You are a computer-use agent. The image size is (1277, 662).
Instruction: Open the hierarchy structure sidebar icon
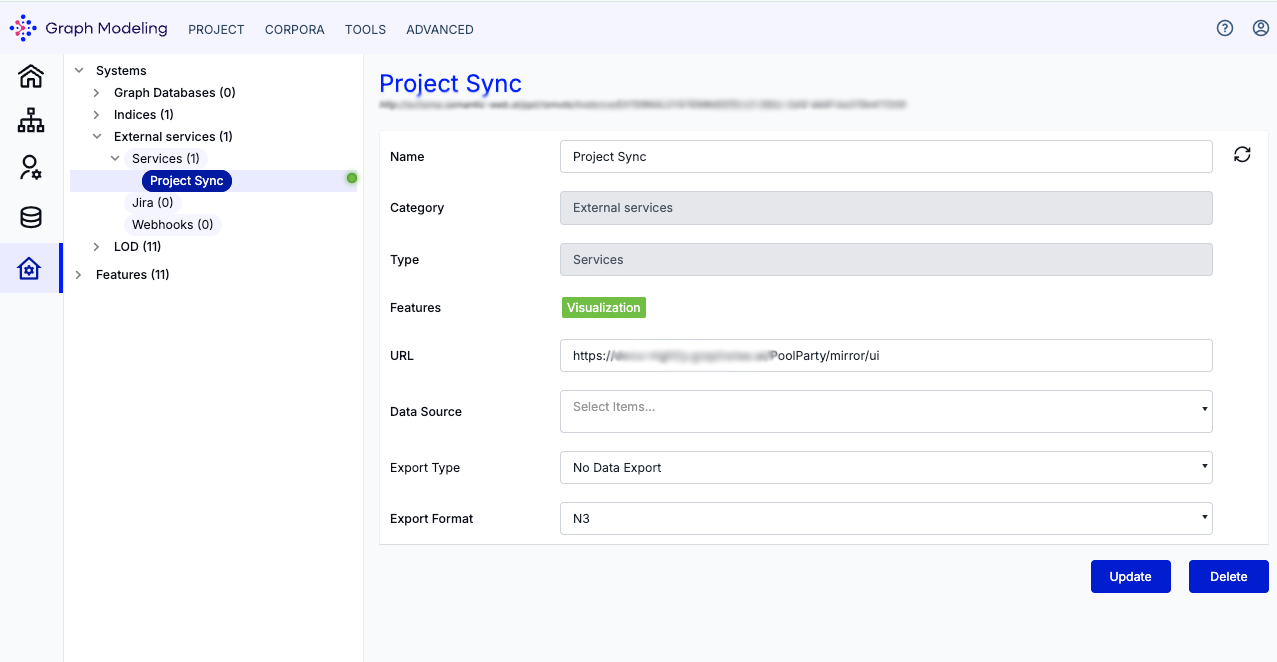pyautogui.click(x=31, y=121)
